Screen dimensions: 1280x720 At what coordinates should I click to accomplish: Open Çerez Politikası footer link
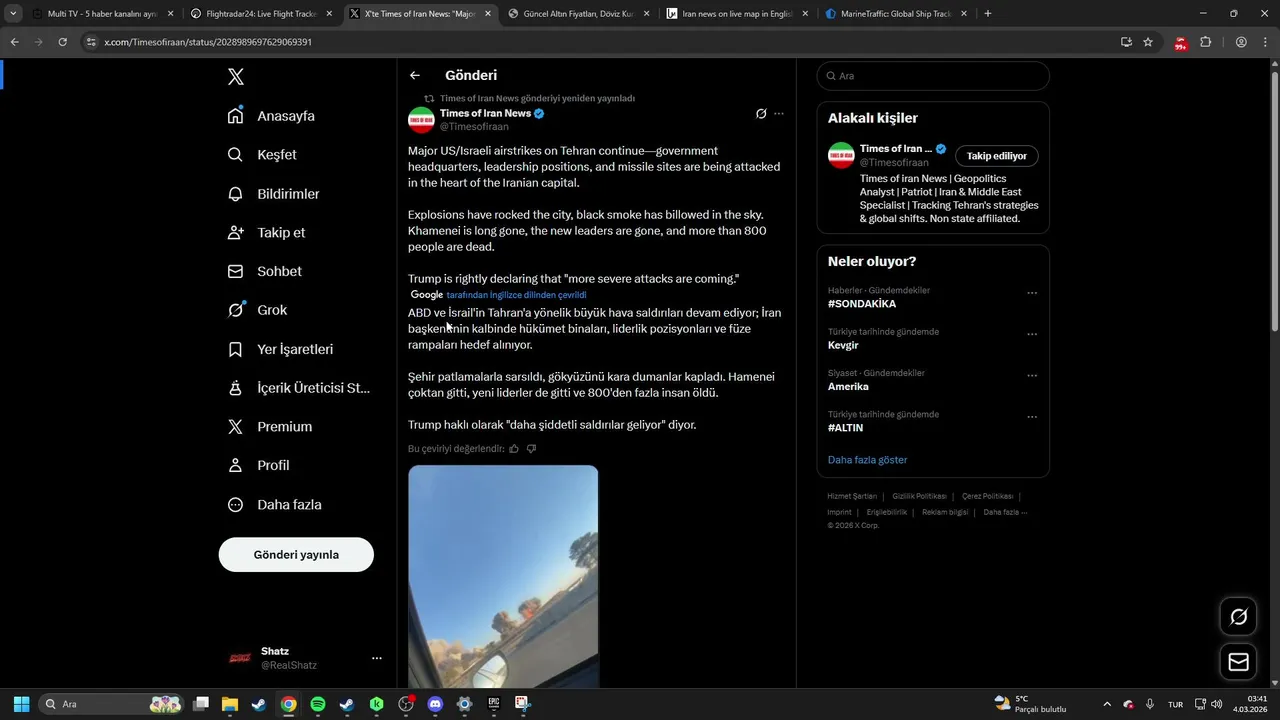[x=987, y=496]
